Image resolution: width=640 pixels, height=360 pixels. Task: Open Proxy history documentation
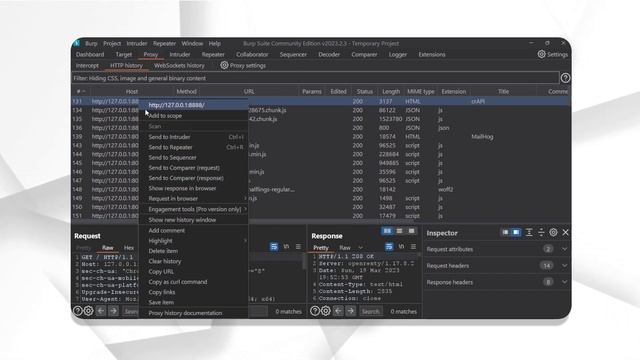click(194, 313)
